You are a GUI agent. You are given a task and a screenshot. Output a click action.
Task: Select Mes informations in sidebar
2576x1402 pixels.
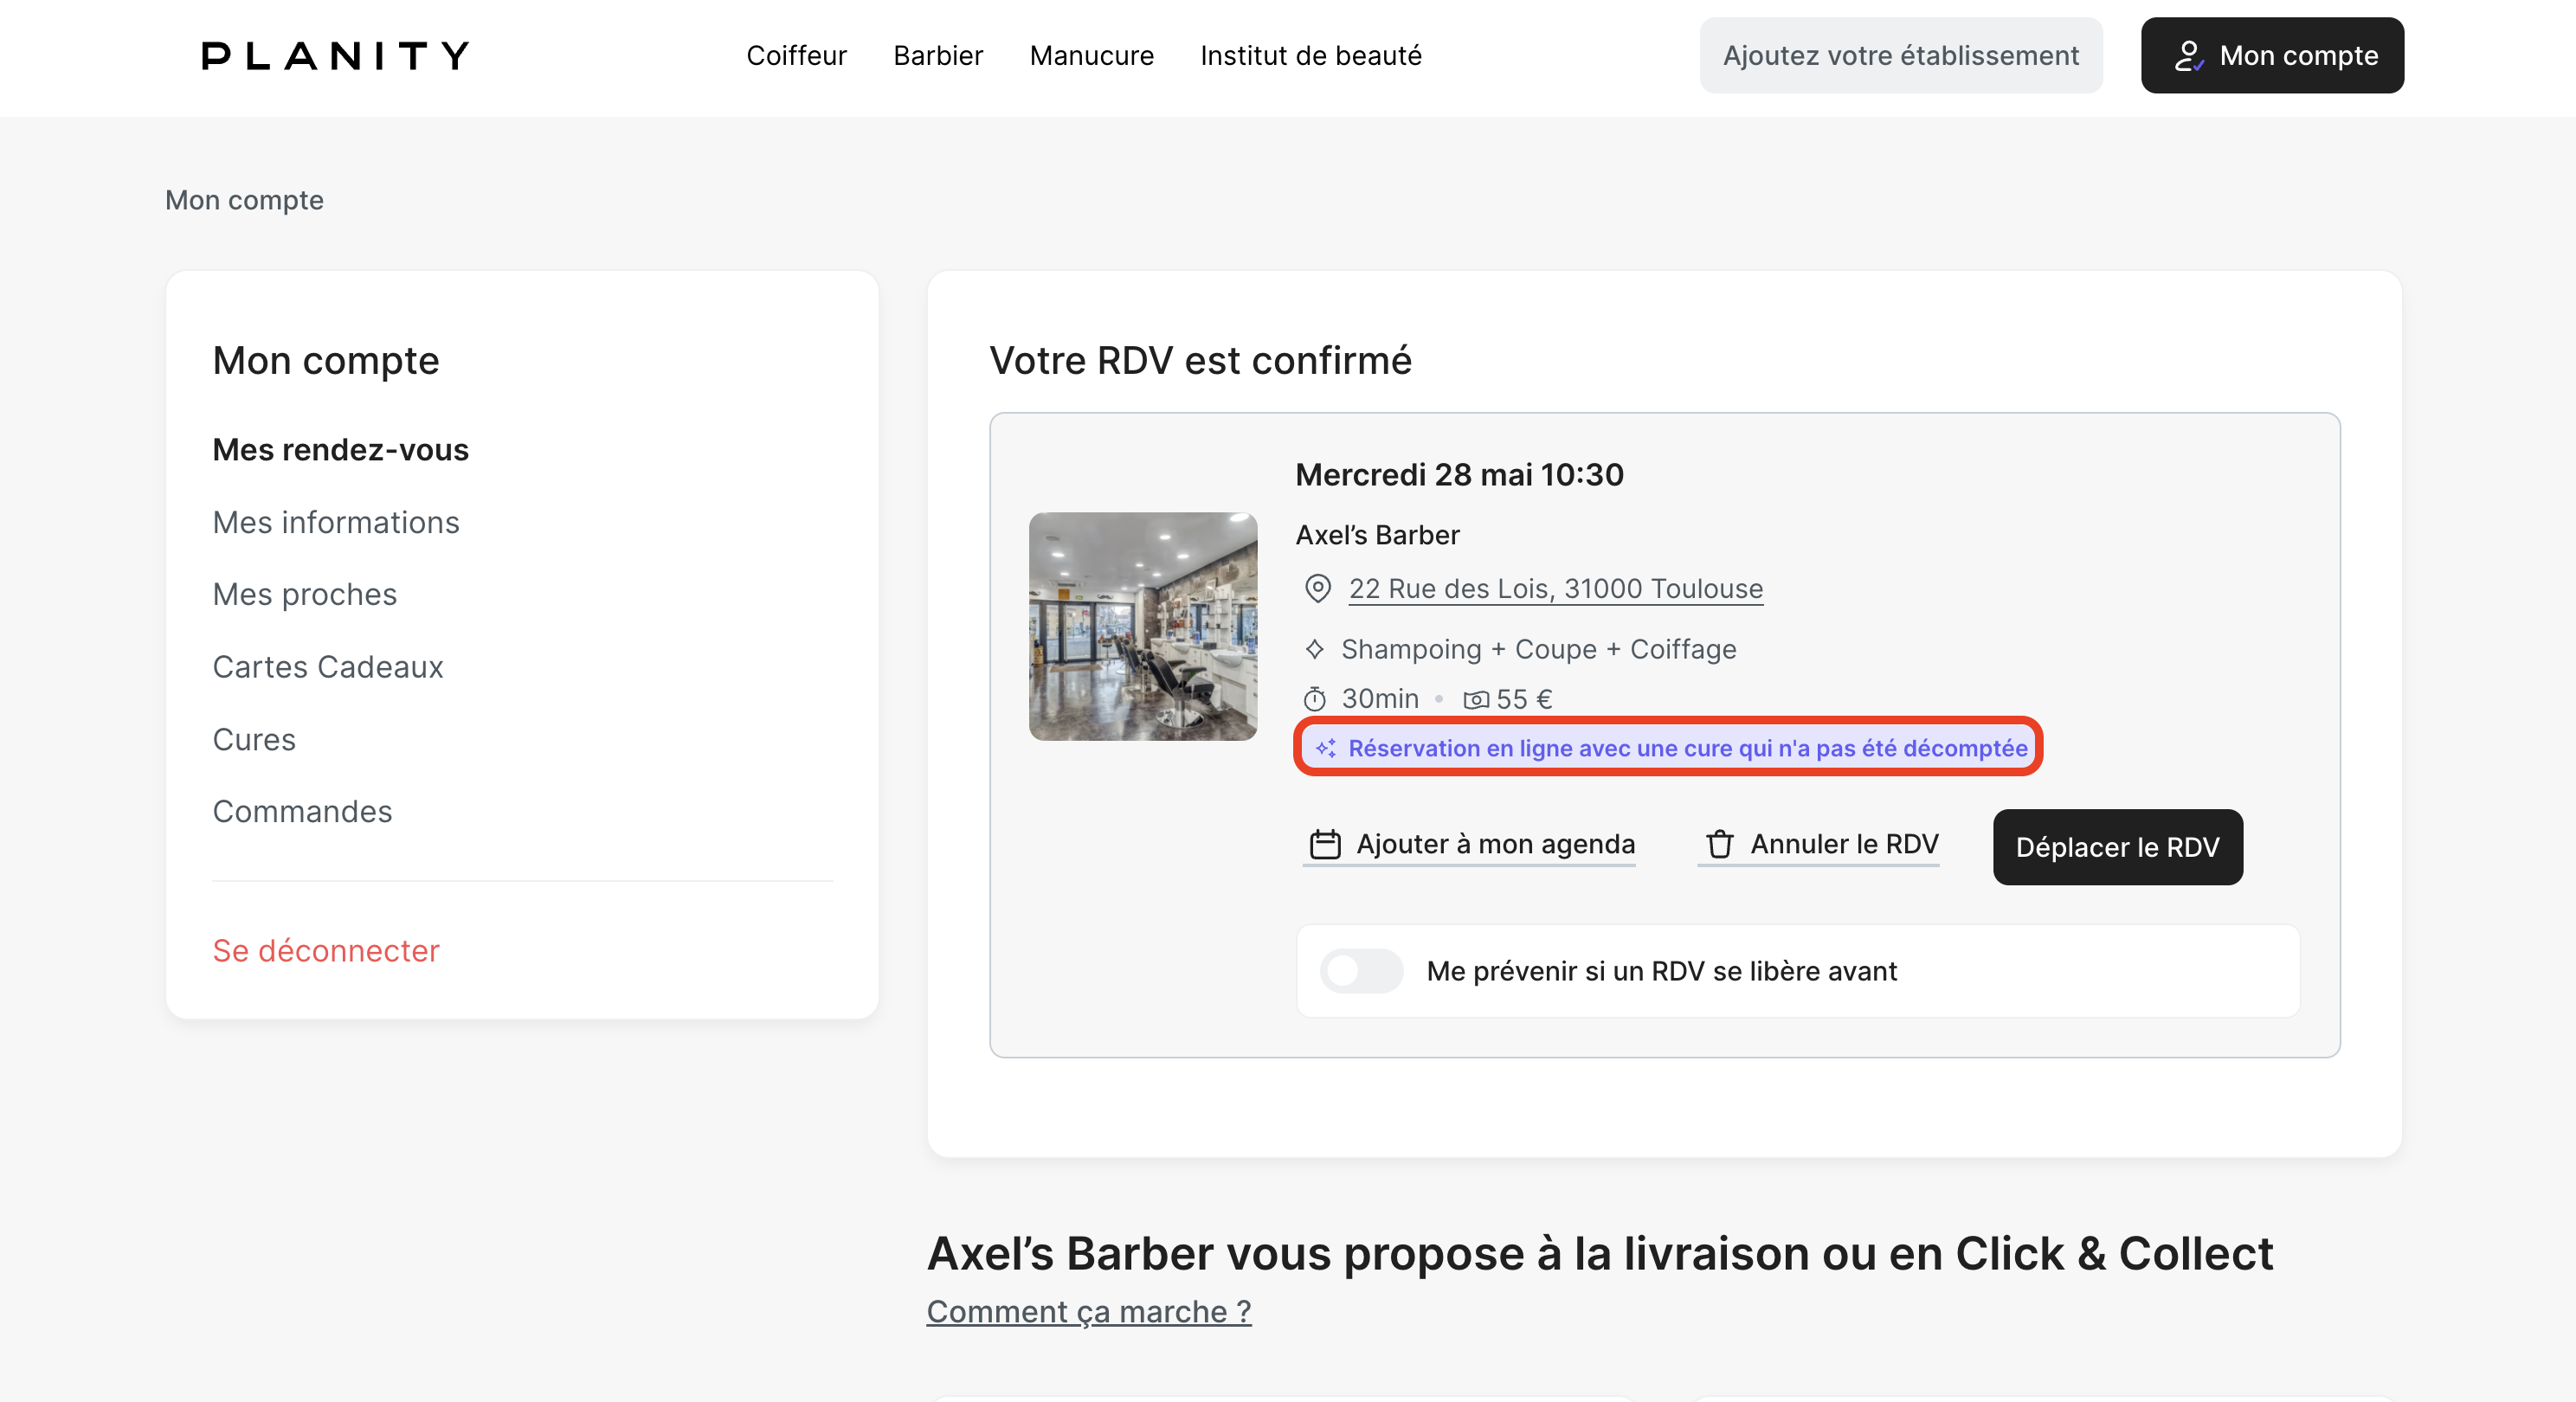coord(335,522)
